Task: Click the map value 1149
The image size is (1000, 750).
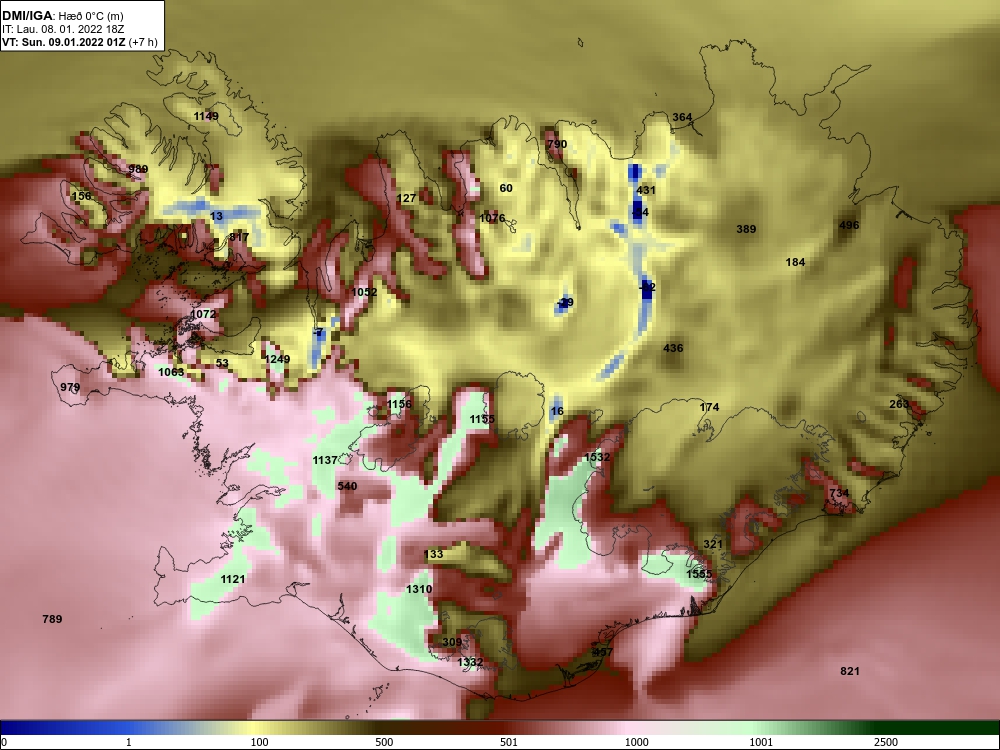Action: point(206,116)
